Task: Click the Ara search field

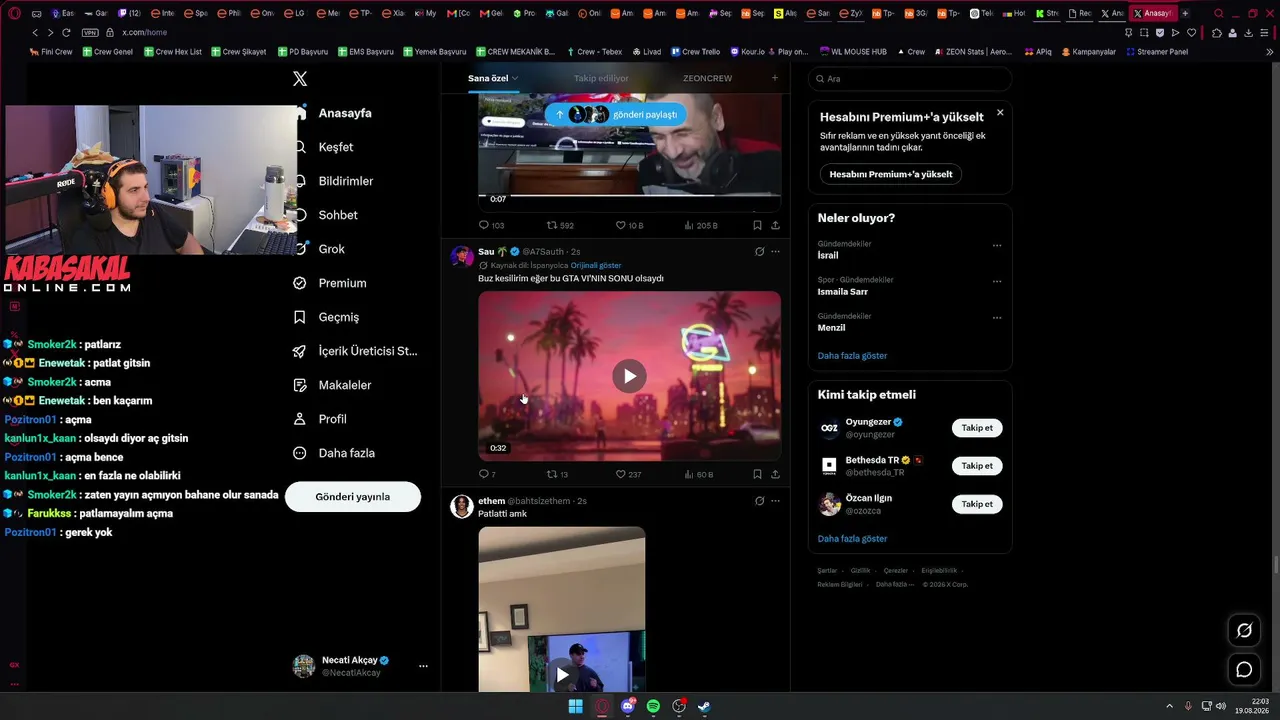Action: (x=910, y=79)
